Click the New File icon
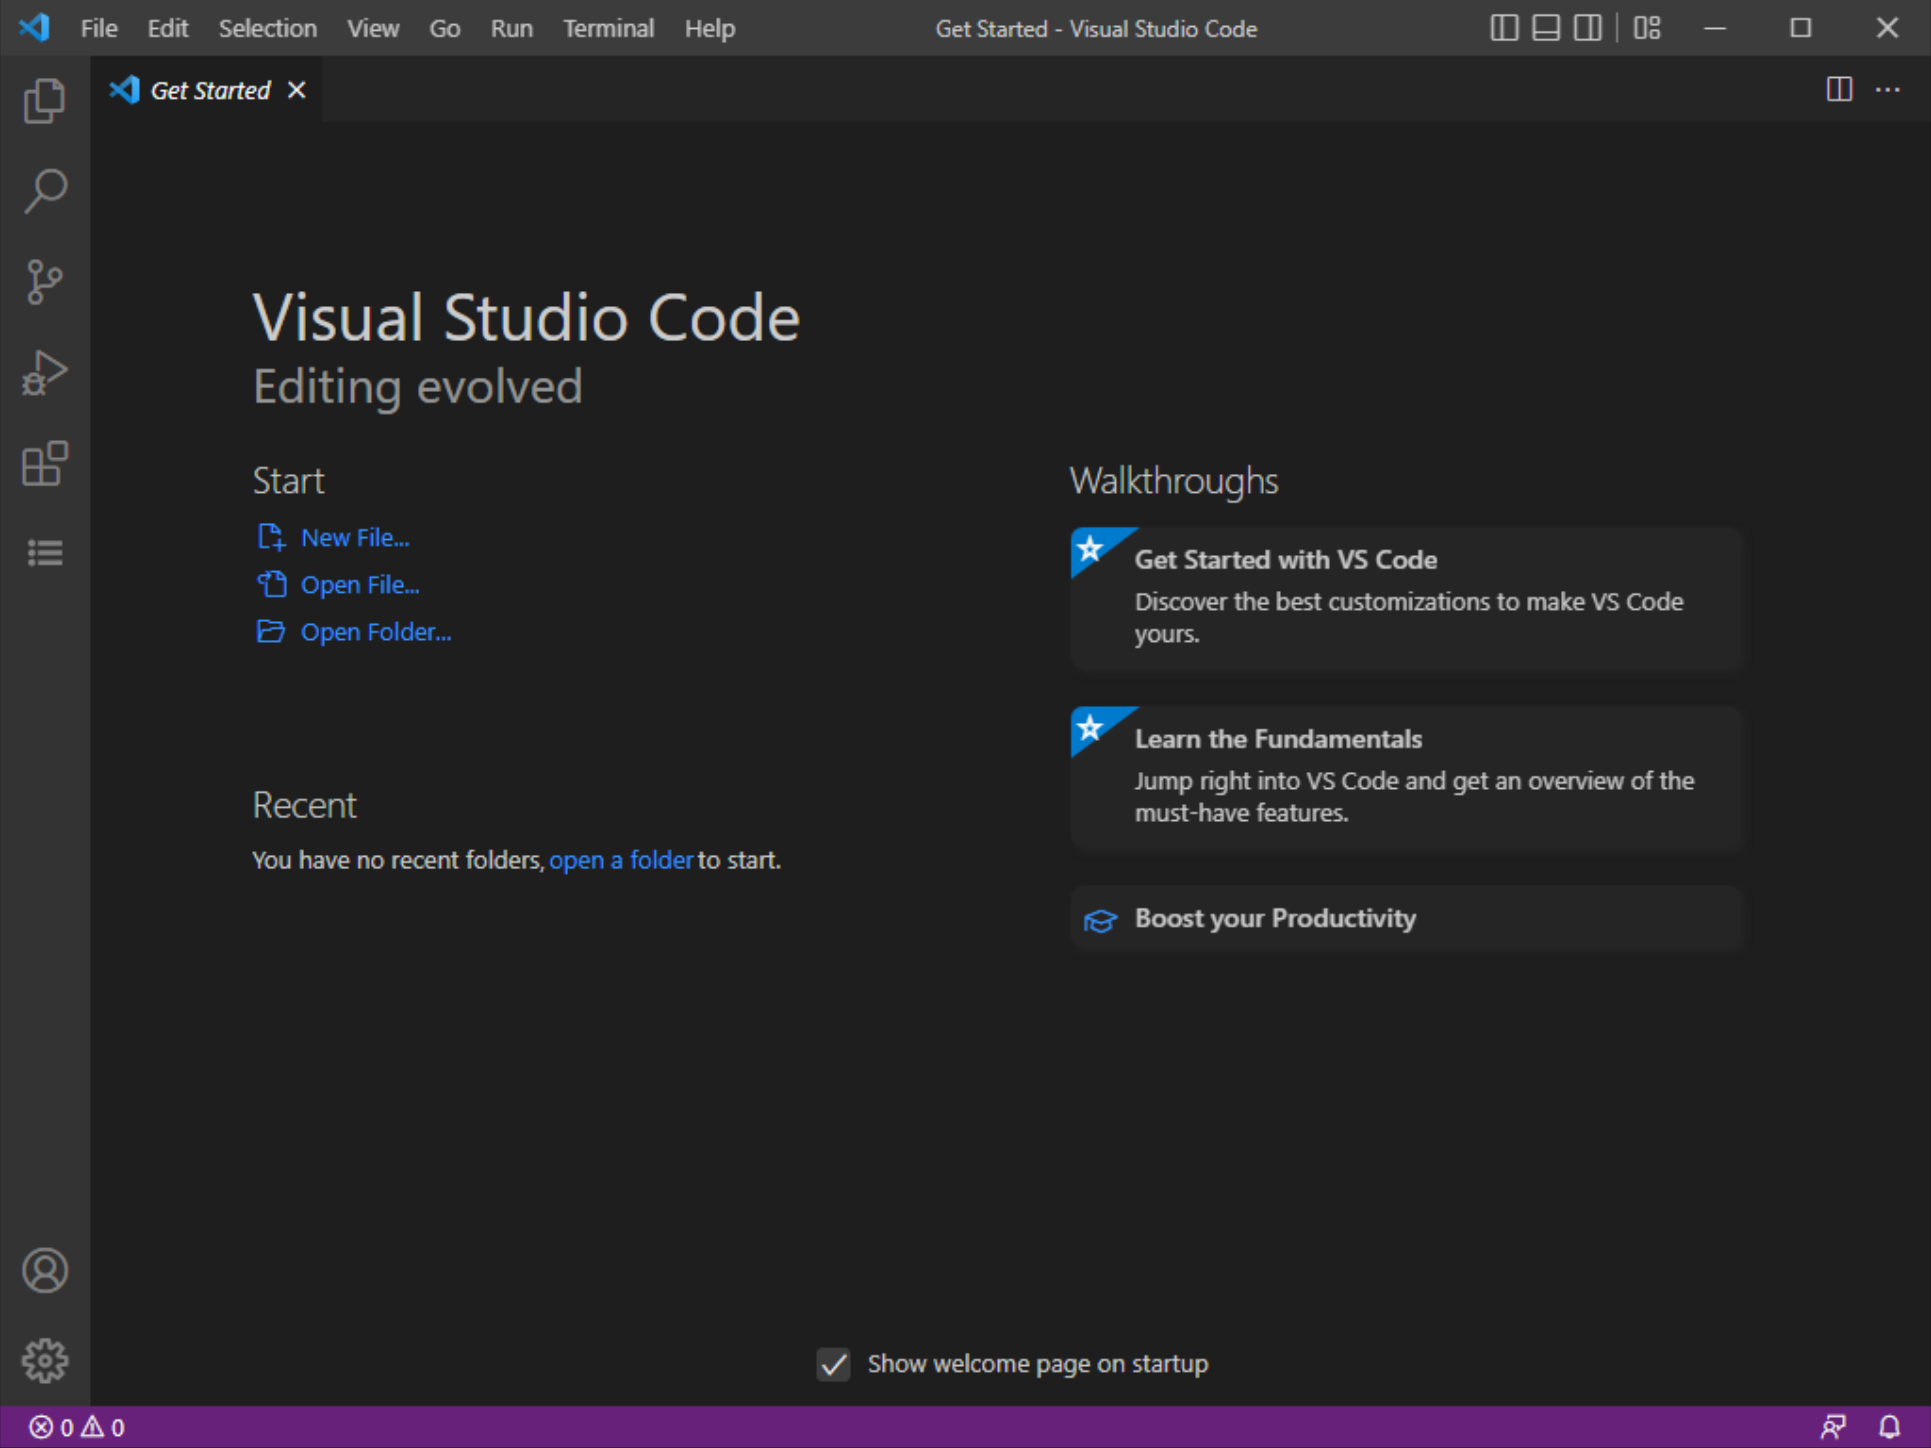The image size is (1931, 1448). point(271,538)
